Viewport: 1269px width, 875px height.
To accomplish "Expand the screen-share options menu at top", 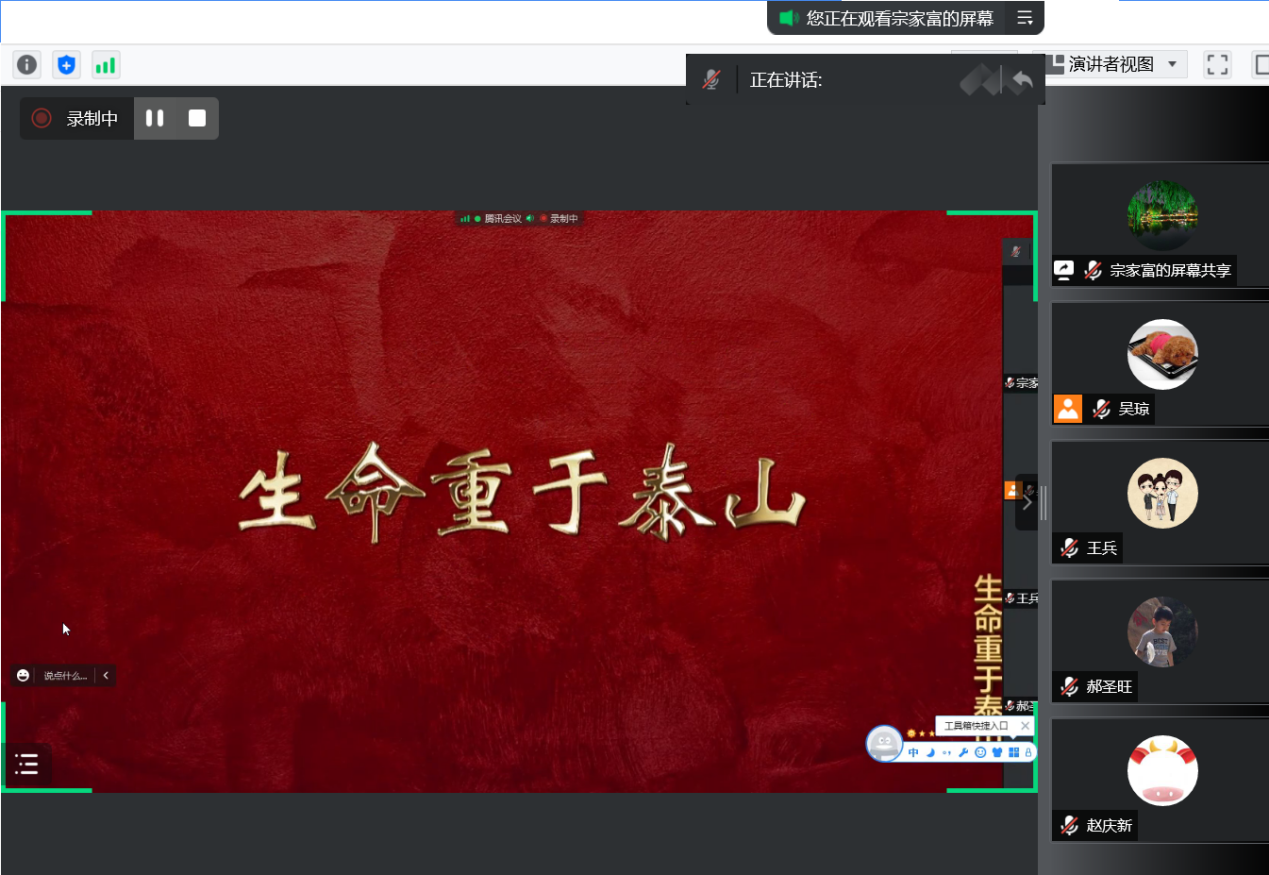I will (1025, 18).
